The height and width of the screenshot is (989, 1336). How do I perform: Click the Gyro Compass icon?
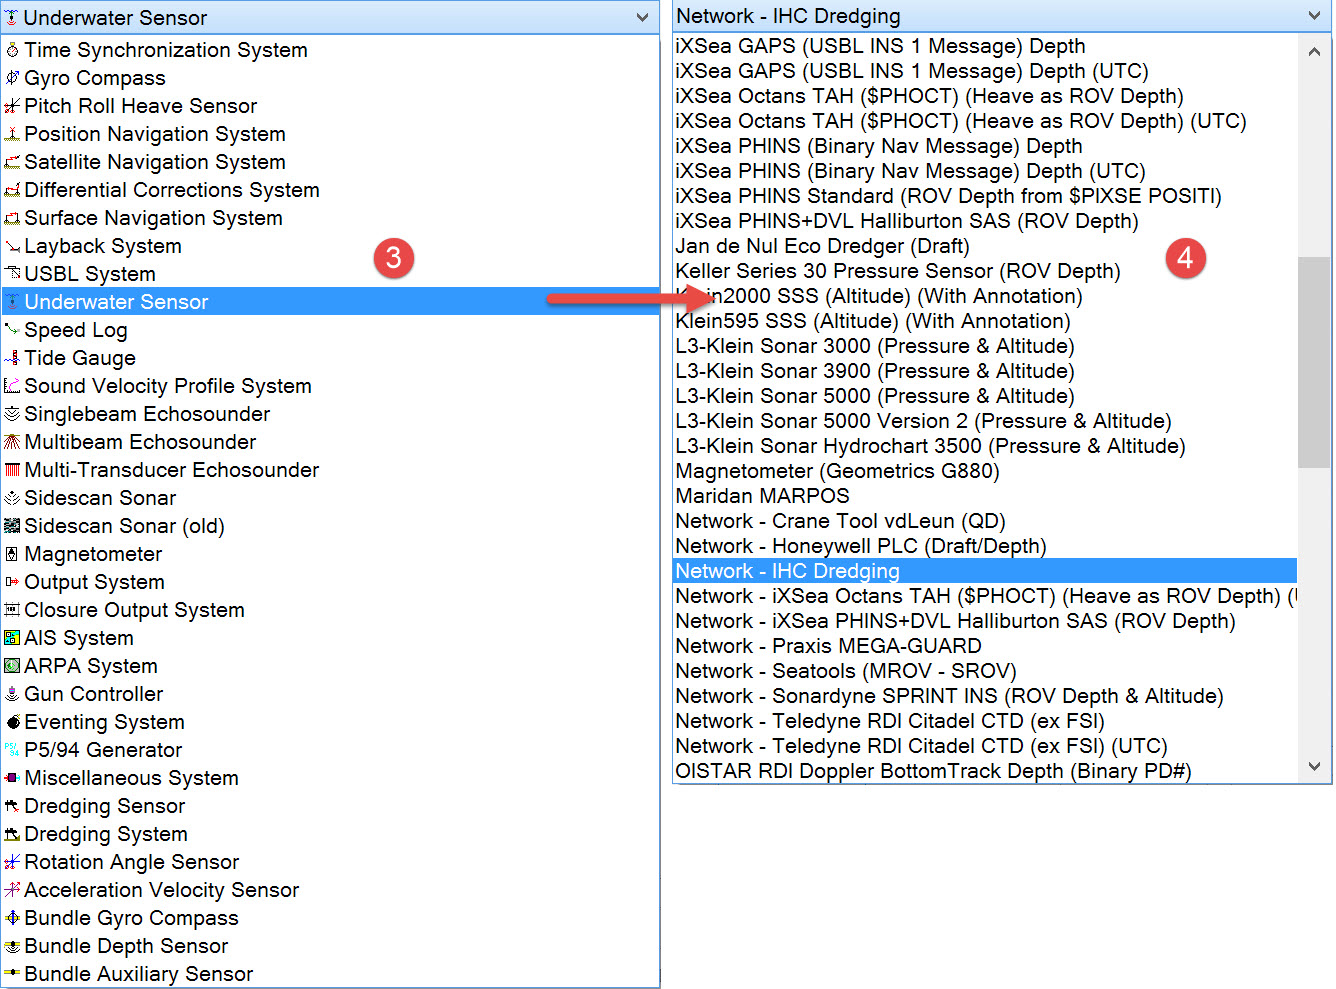(12, 78)
